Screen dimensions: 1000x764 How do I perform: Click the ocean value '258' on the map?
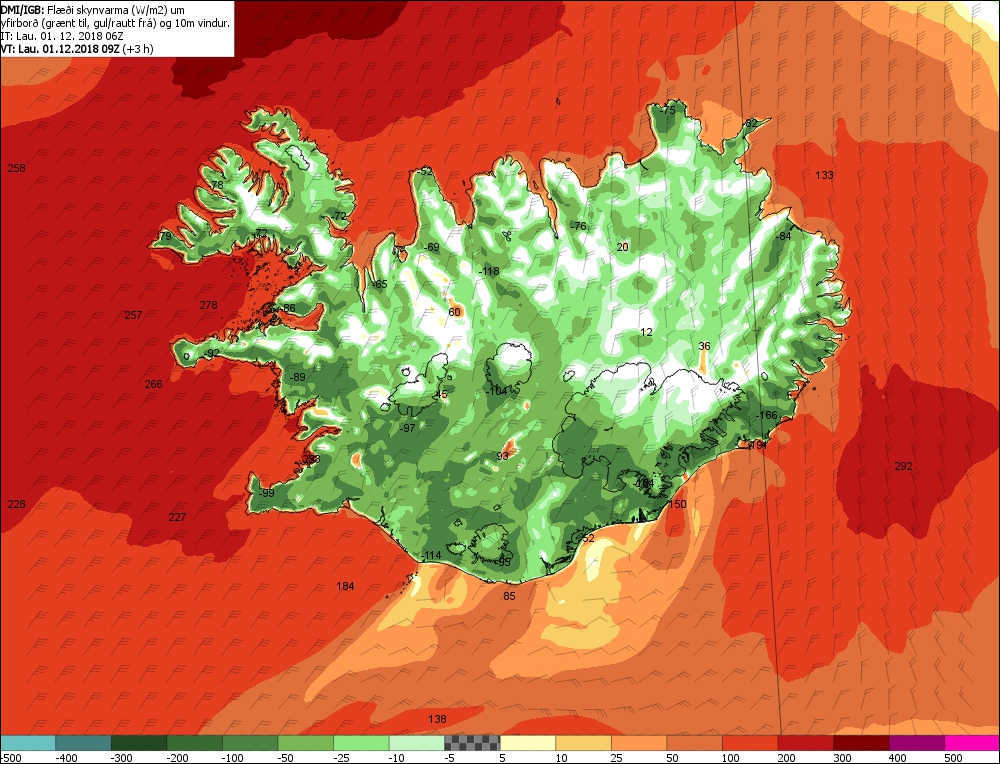pyautogui.click(x=17, y=168)
